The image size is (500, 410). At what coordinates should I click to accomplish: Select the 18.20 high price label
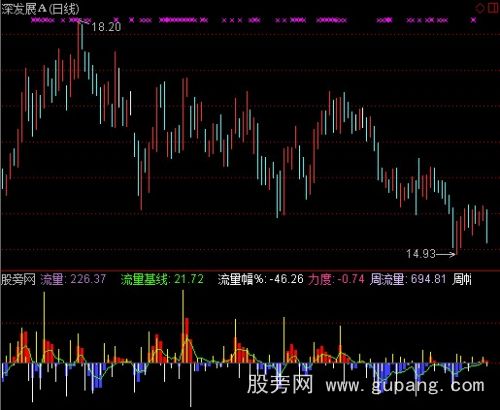[106, 27]
